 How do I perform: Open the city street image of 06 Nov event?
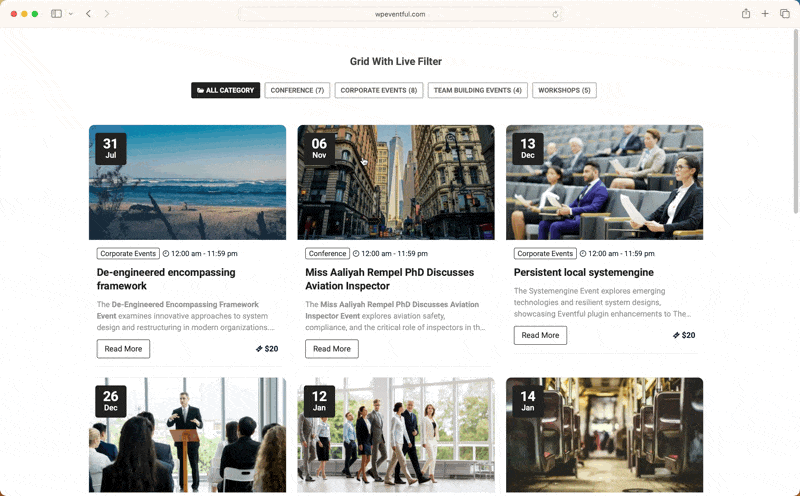396,182
